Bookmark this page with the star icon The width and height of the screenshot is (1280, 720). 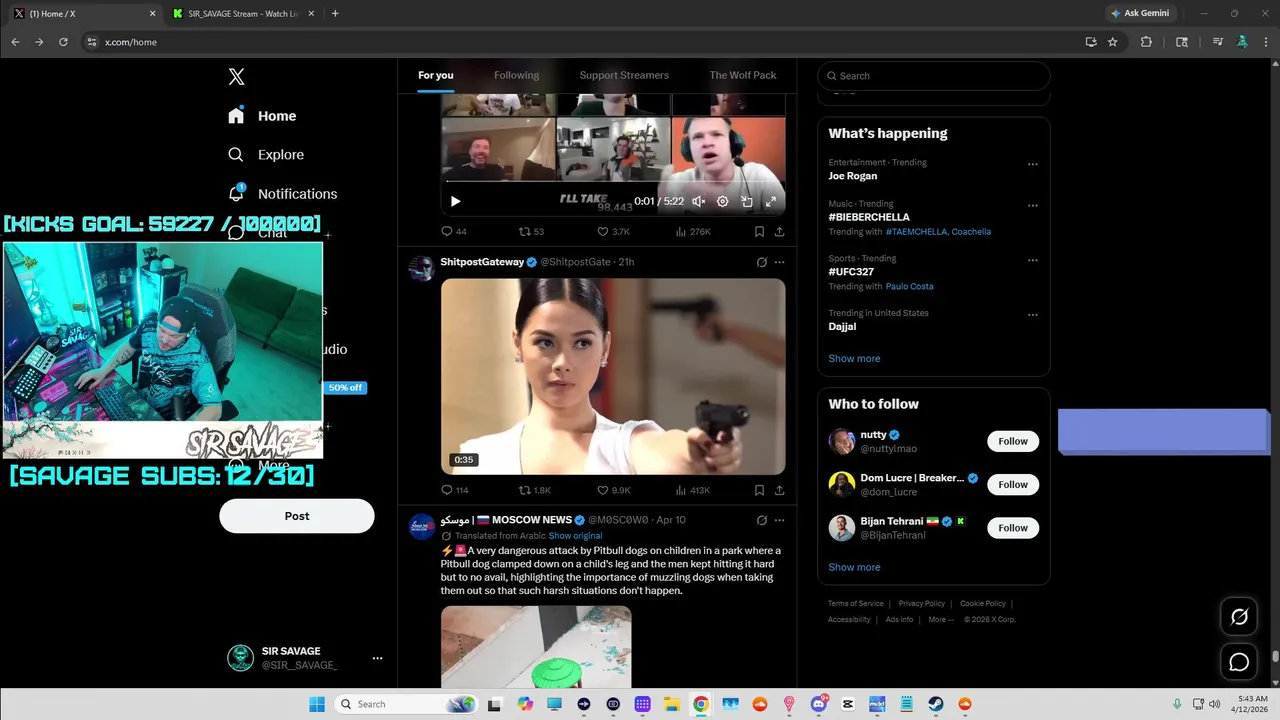[x=1112, y=42]
